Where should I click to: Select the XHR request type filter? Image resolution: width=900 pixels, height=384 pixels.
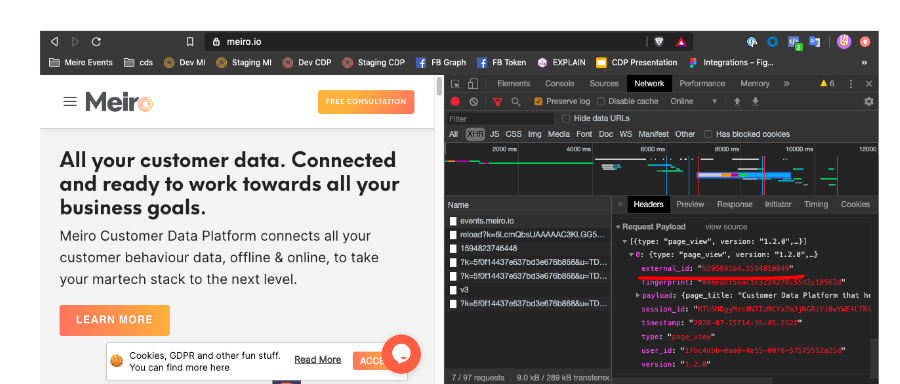pyautogui.click(x=475, y=134)
